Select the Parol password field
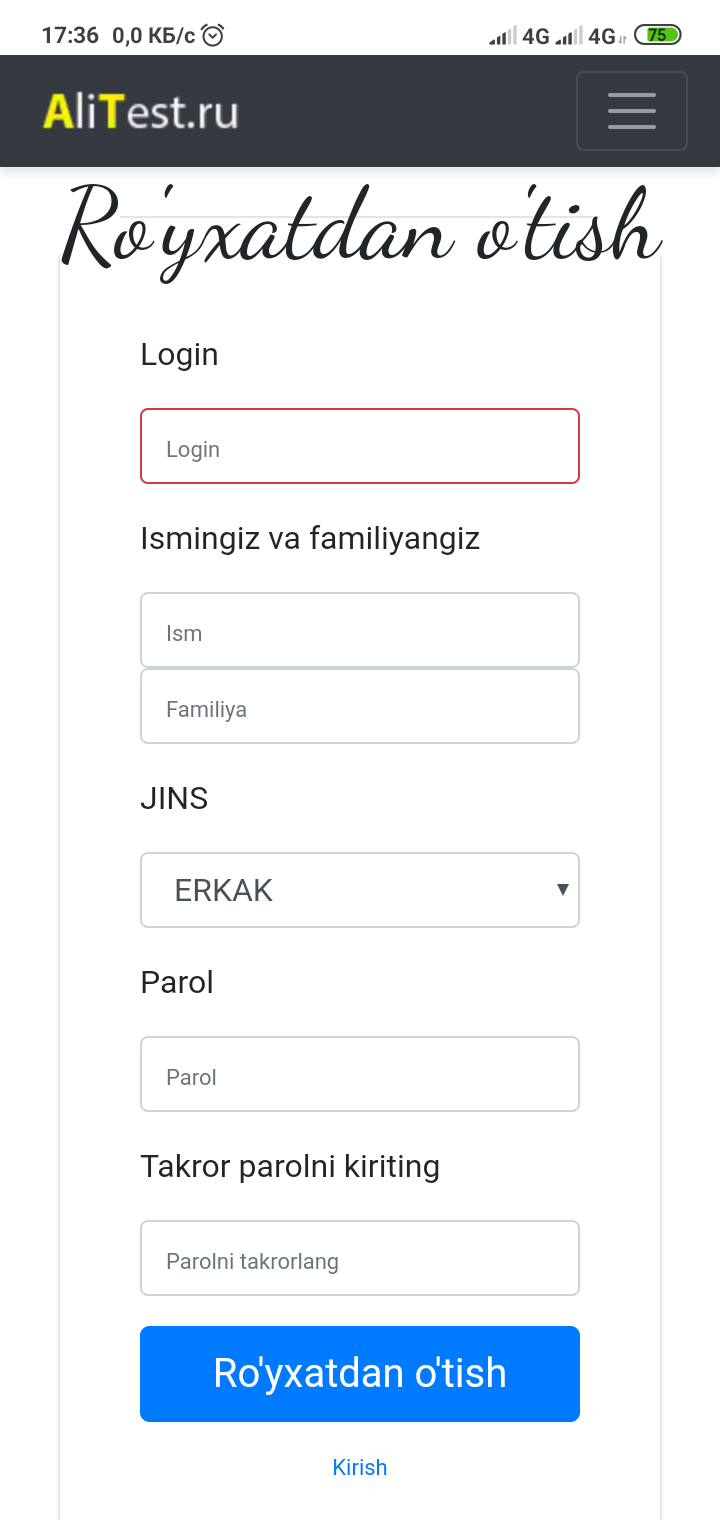The width and height of the screenshot is (720, 1520). (x=360, y=1074)
